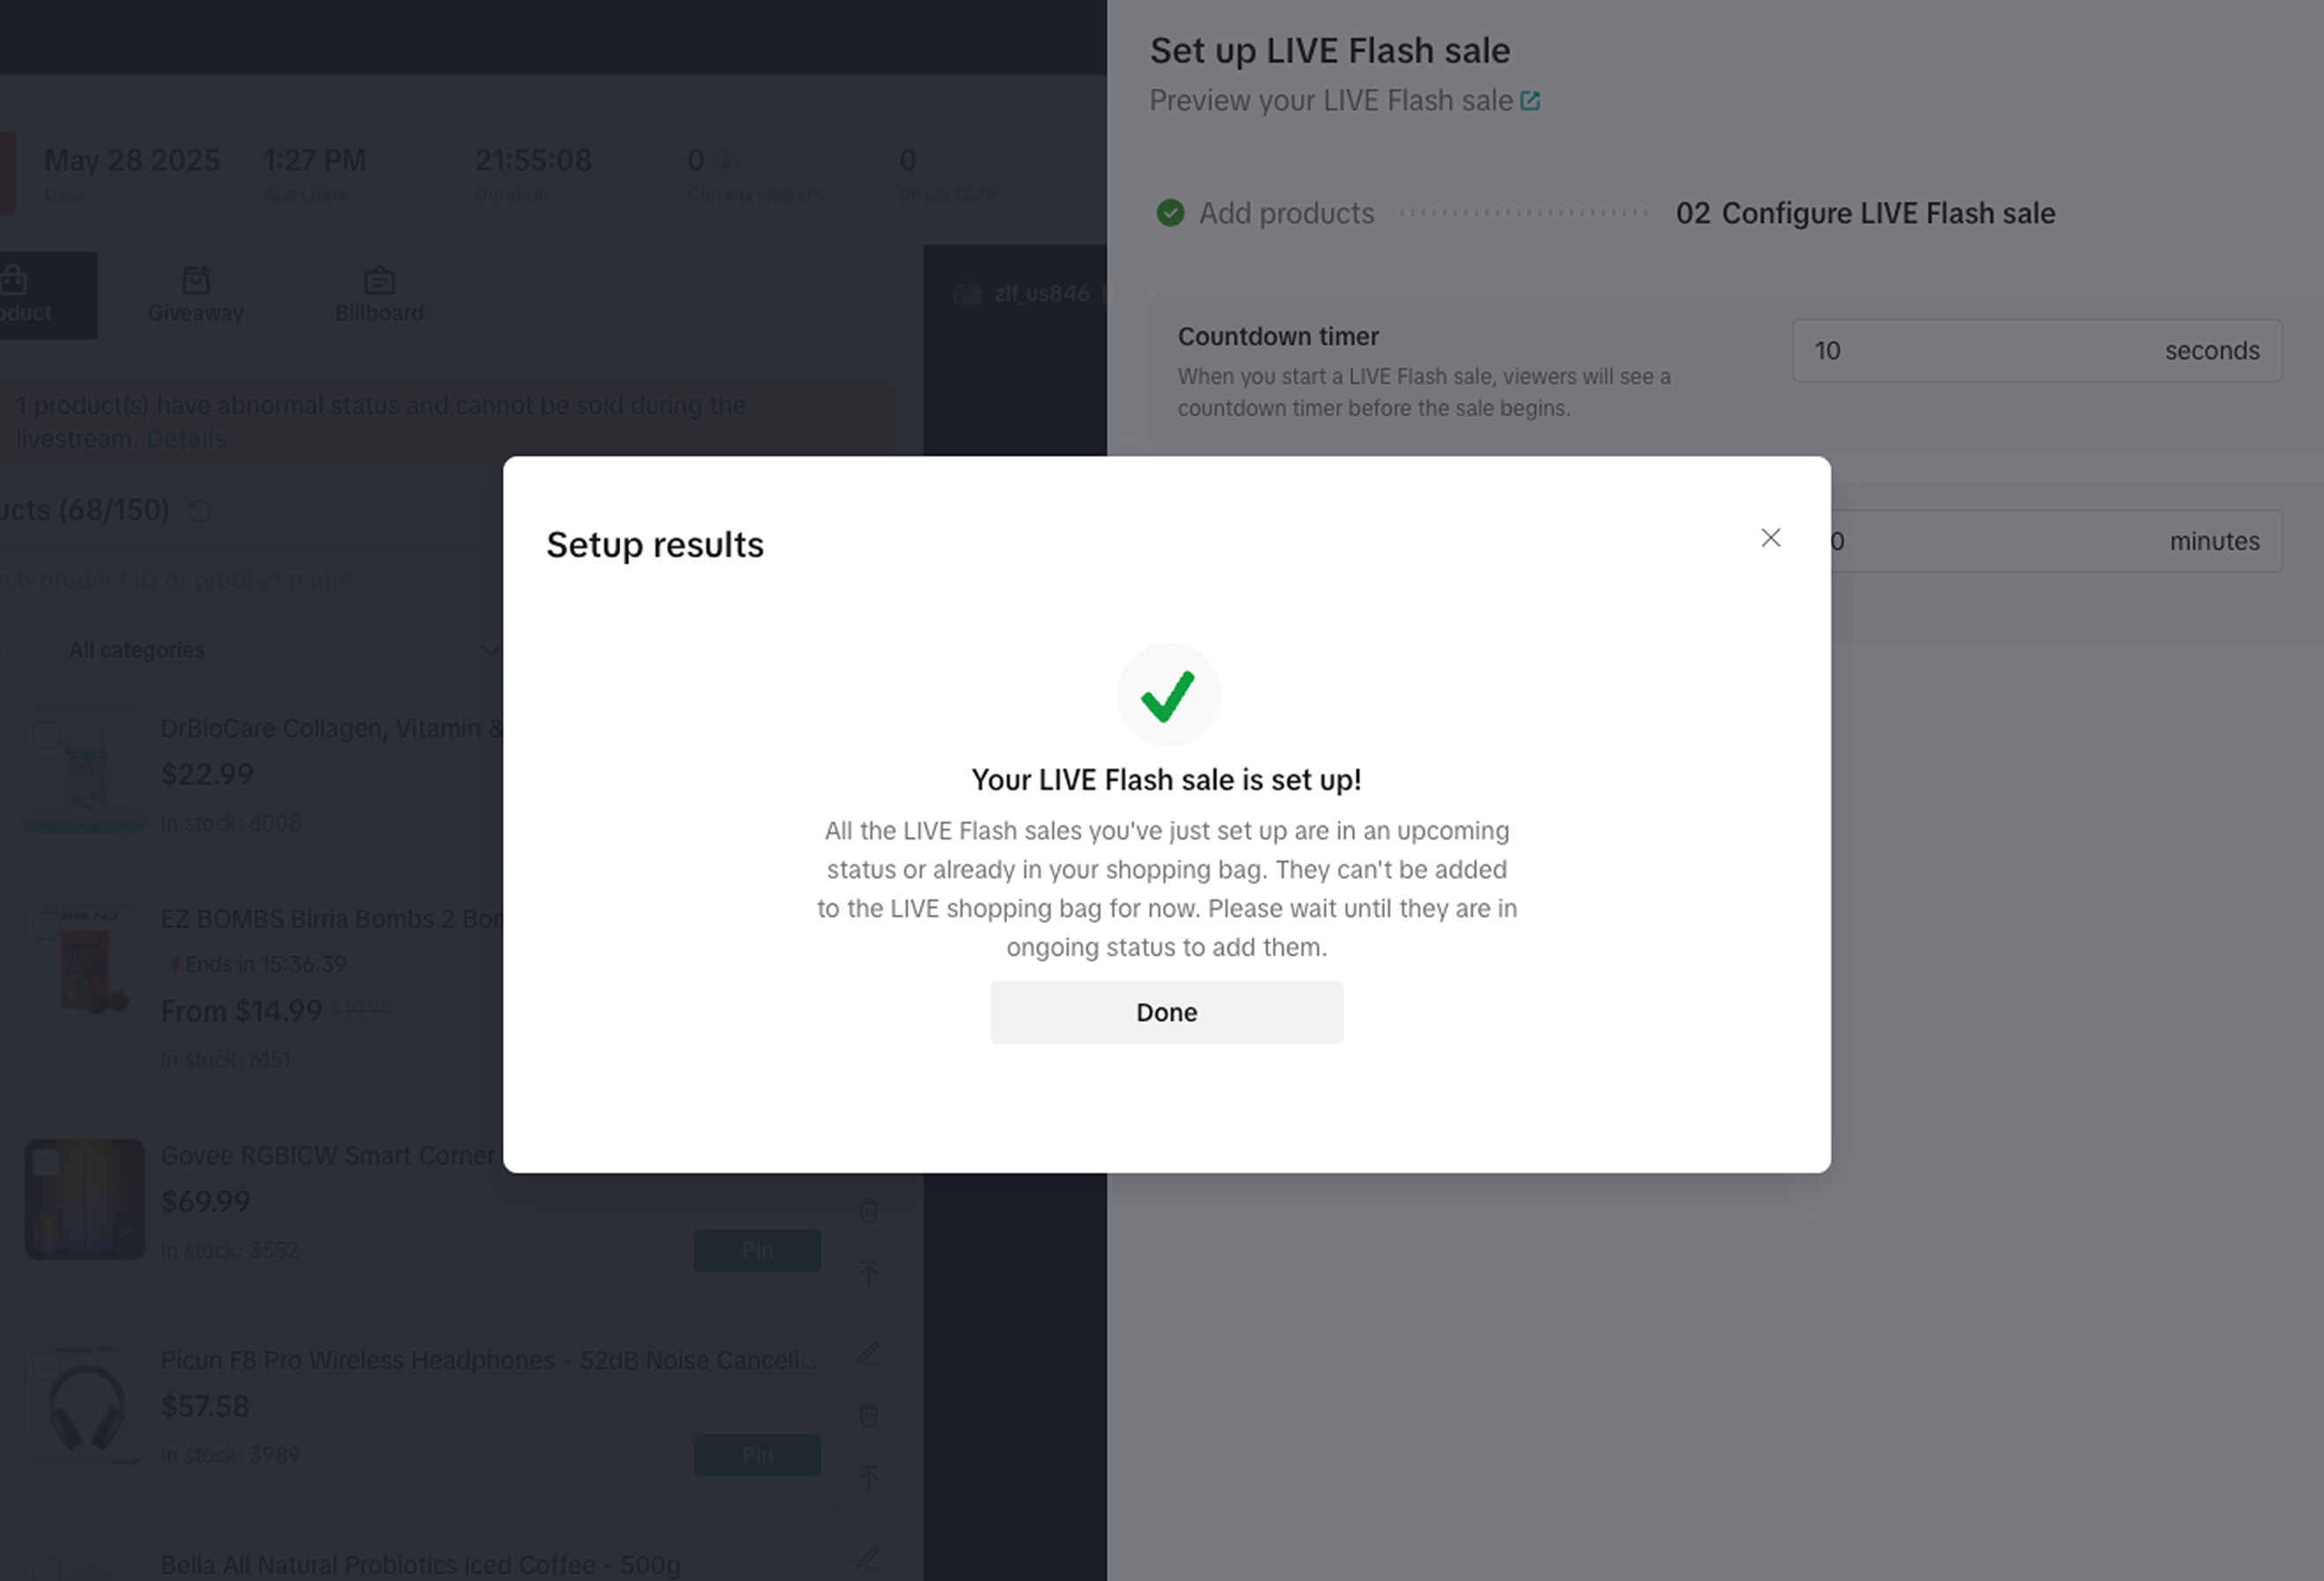
Task: Edit the Picun F8 Pro Headphones product
Action: tap(868, 1355)
